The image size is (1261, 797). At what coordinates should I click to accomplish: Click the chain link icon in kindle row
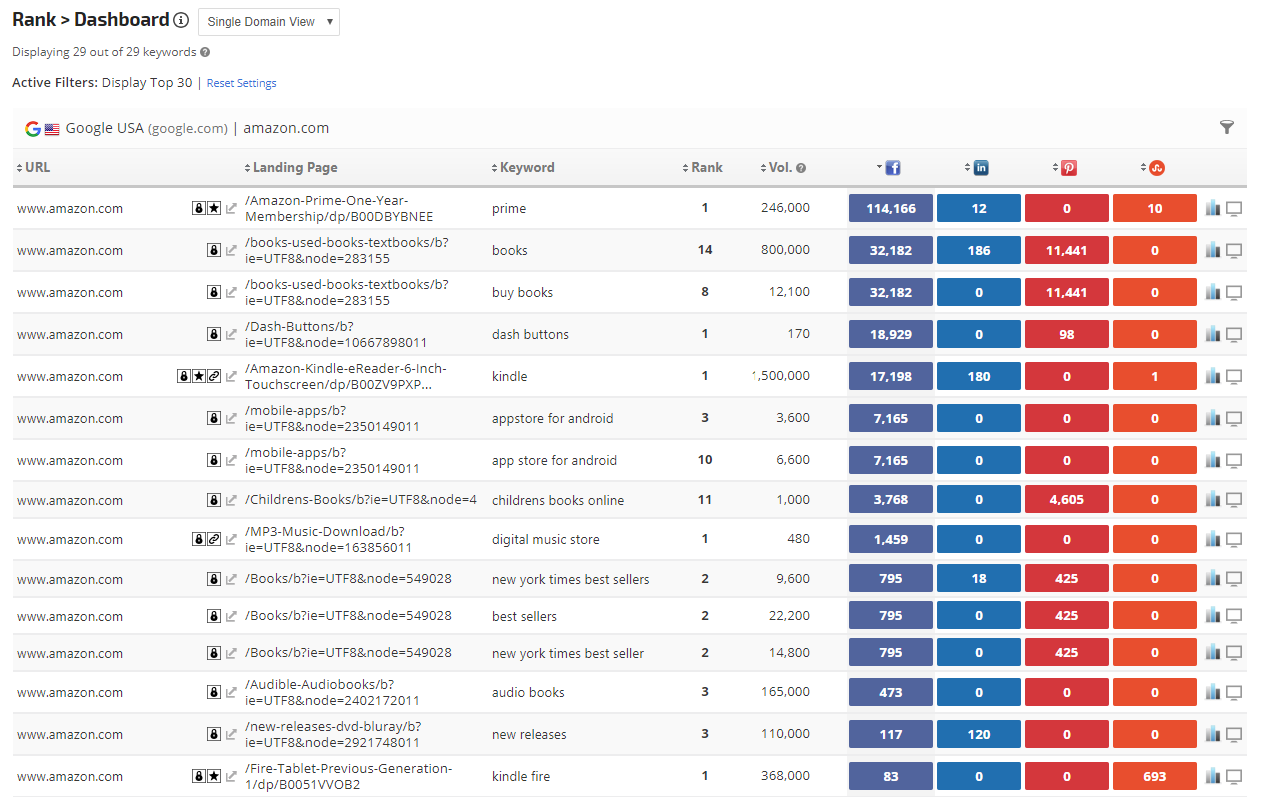coord(214,376)
